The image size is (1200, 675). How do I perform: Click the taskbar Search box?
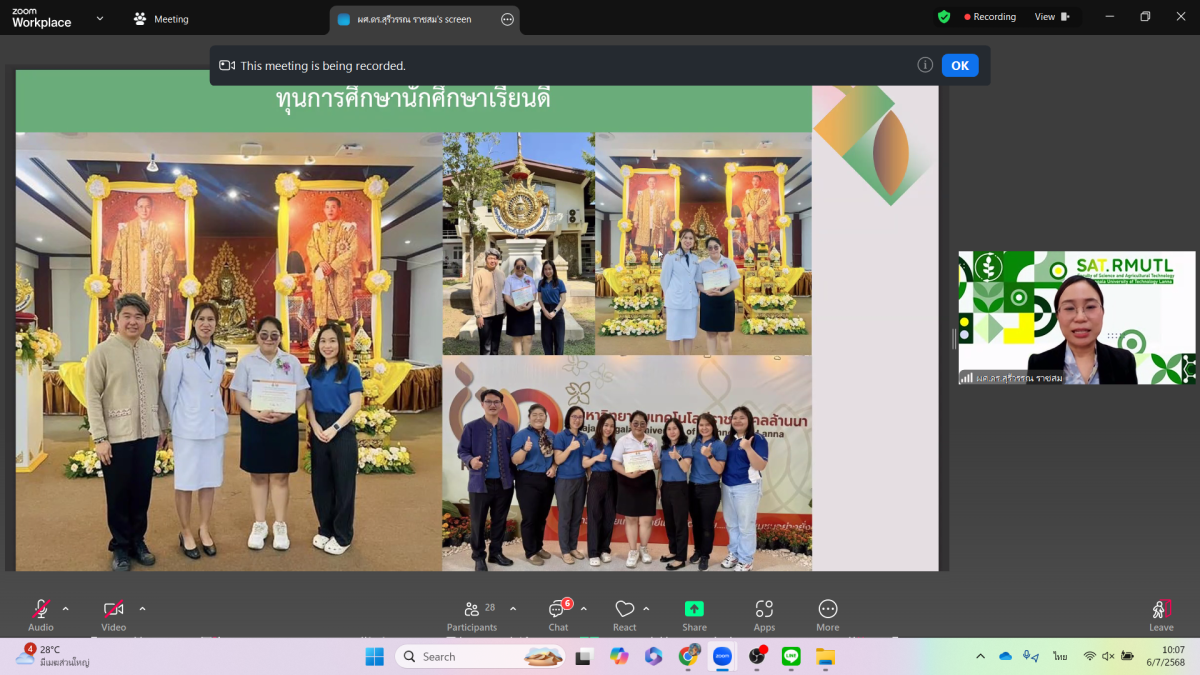tap(480, 657)
